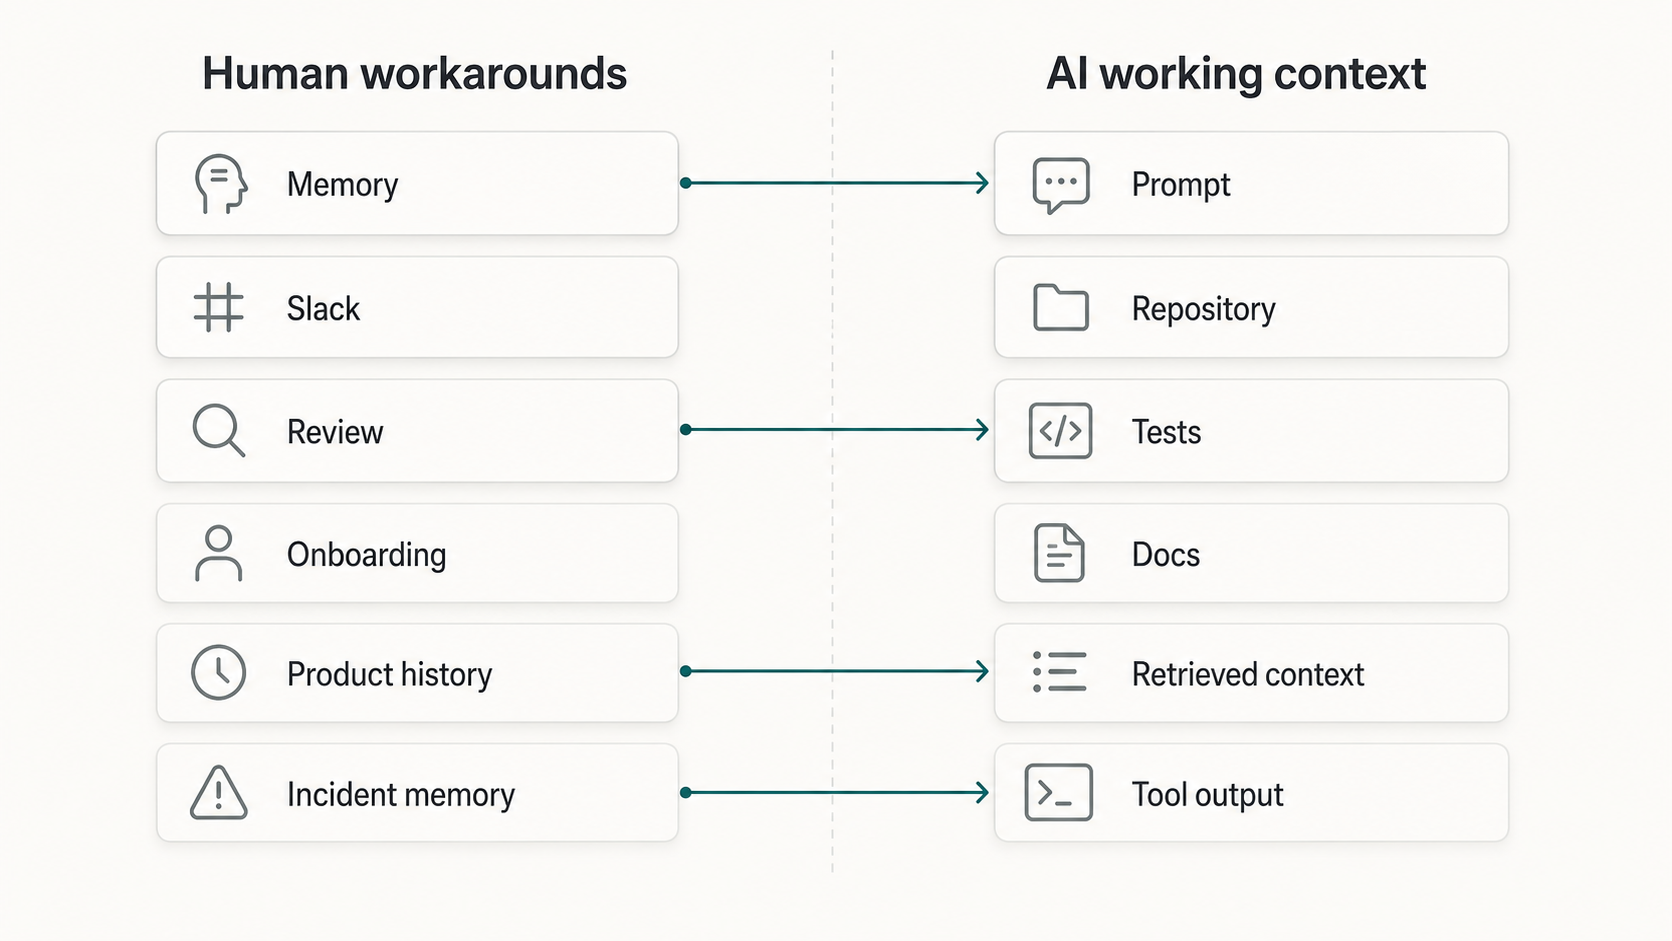Click the head icon beside Memory
1672x941 pixels.
click(x=221, y=184)
